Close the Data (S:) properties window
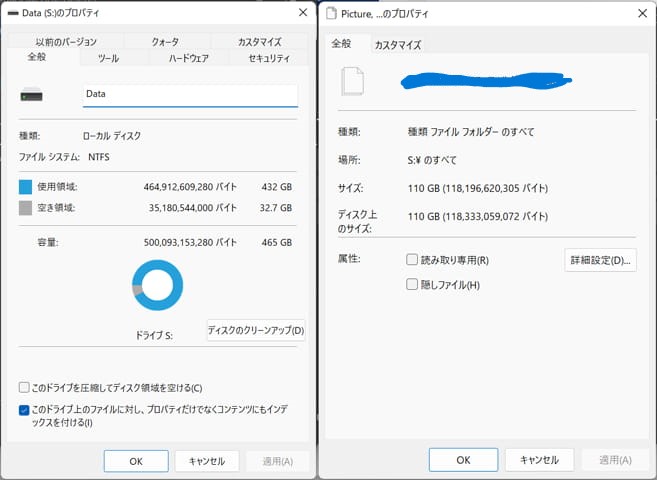The image size is (657, 480). 303,13
